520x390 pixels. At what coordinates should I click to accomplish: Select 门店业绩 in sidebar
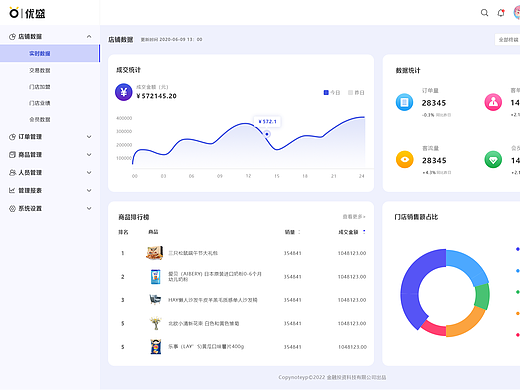[x=40, y=103]
